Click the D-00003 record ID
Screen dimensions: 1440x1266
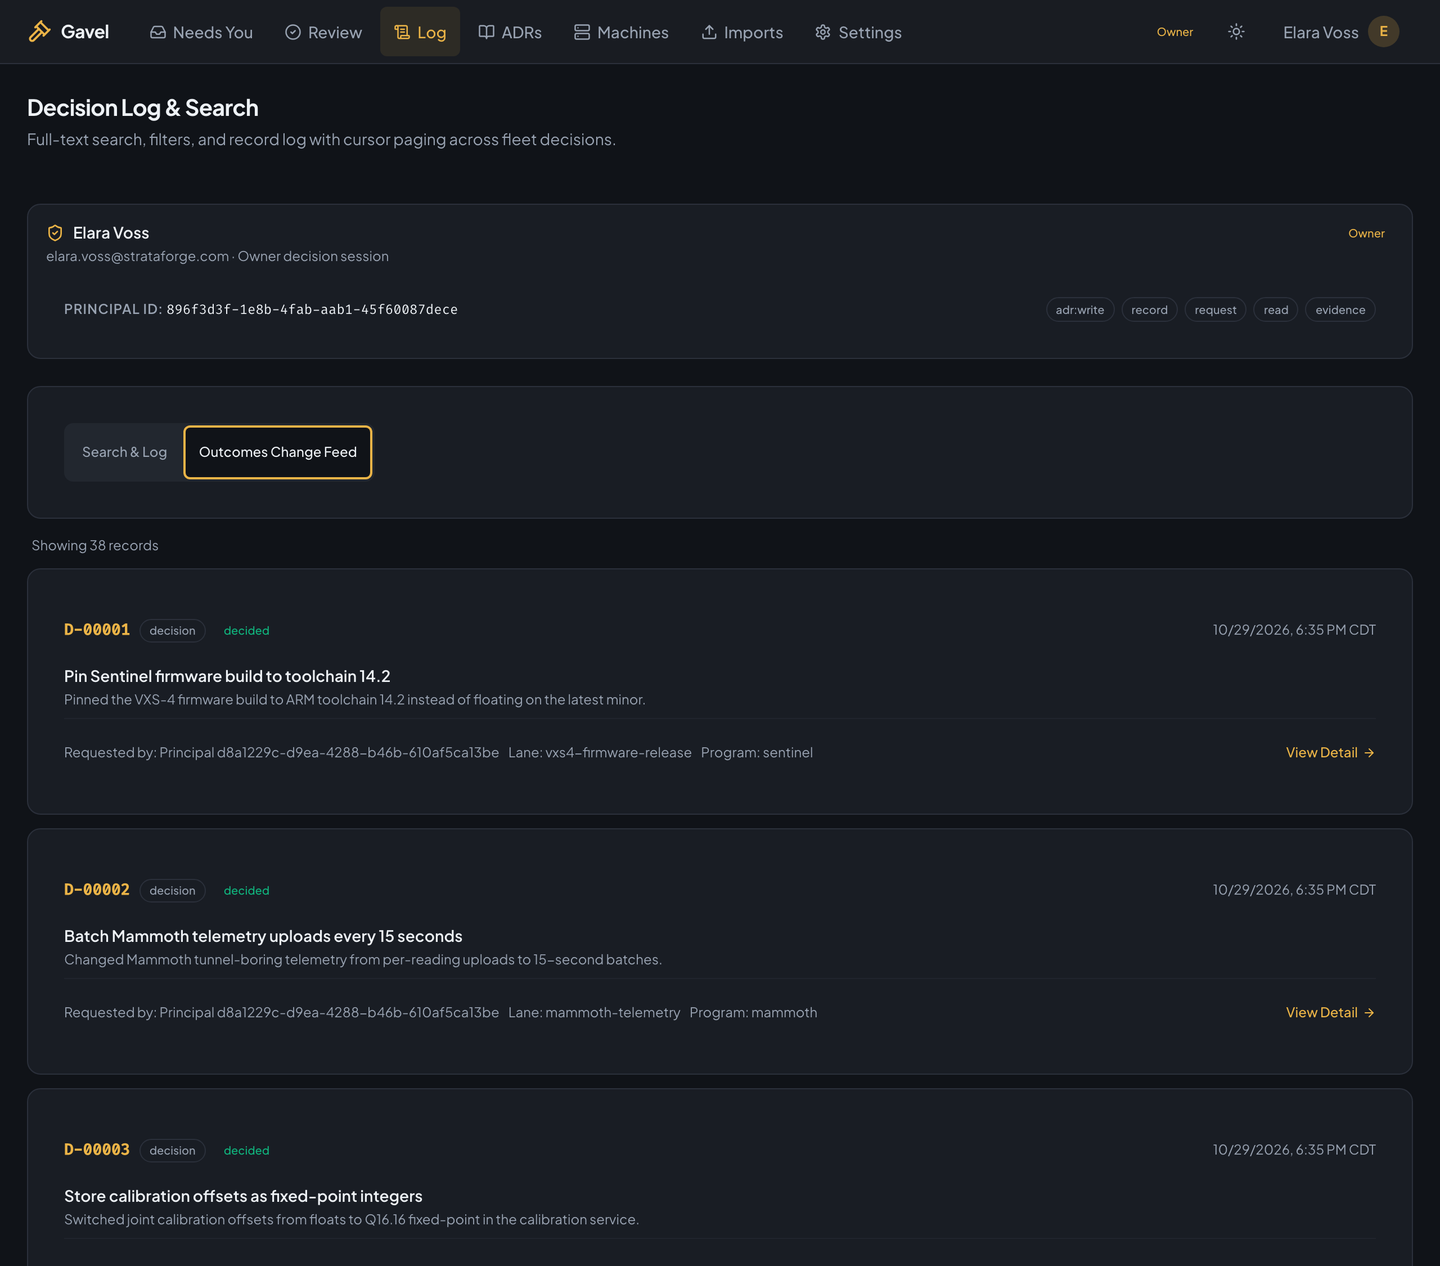[97, 1150]
